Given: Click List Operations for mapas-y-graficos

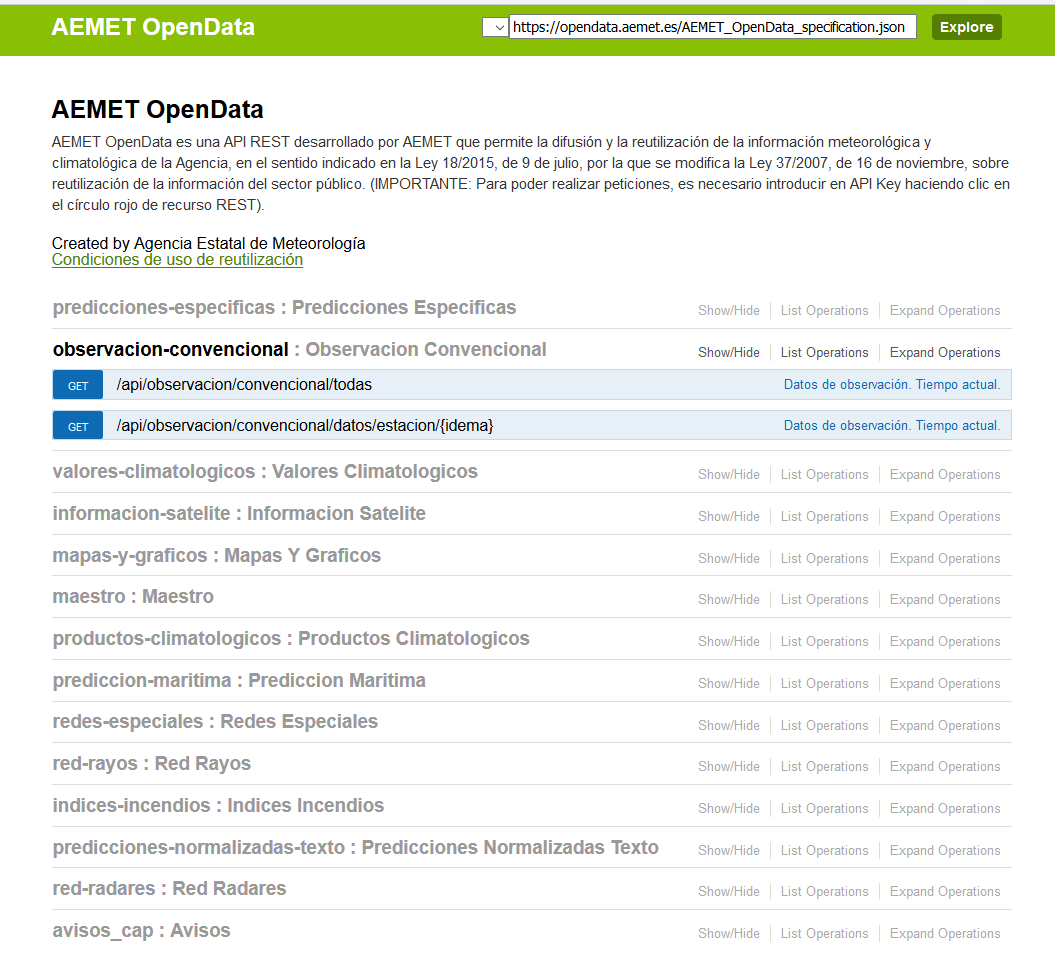Looking at the screenshot, I should (824, 558).
